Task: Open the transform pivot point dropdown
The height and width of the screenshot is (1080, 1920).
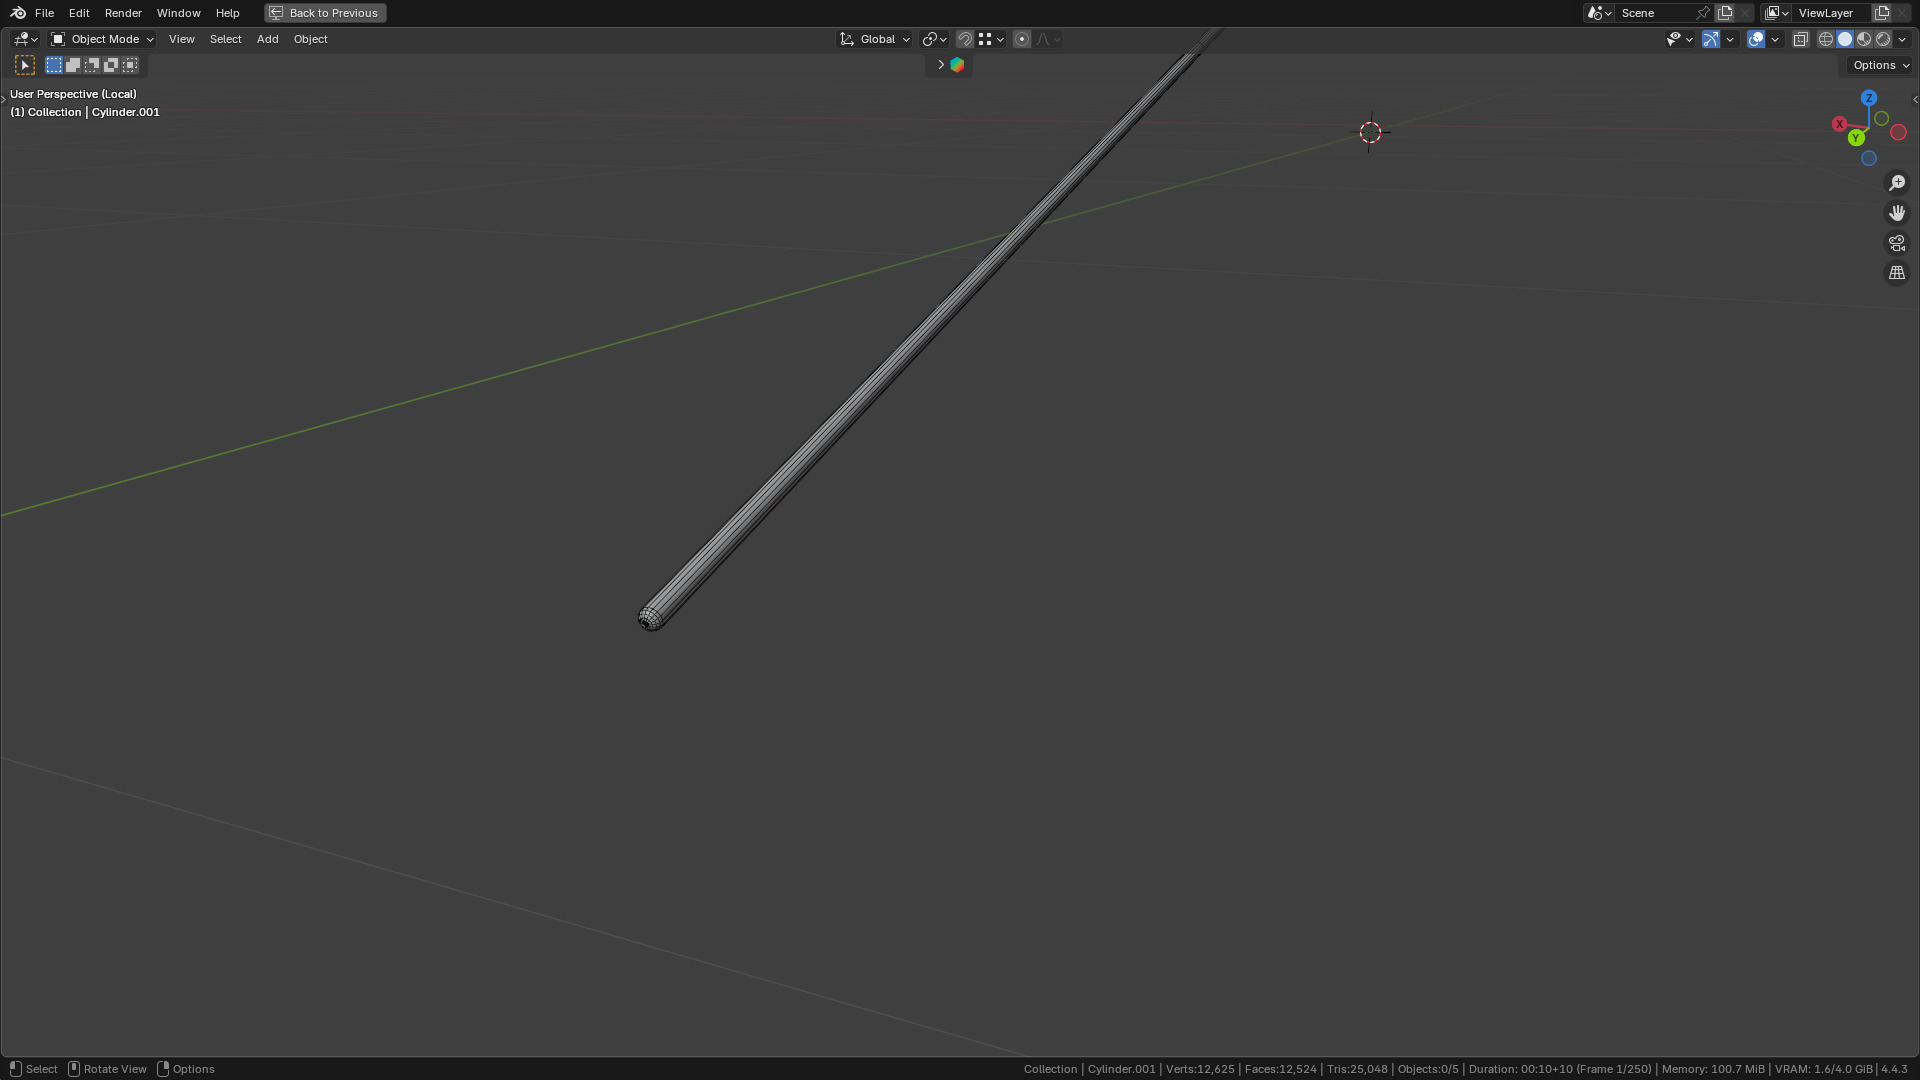Action: [934, 39]
